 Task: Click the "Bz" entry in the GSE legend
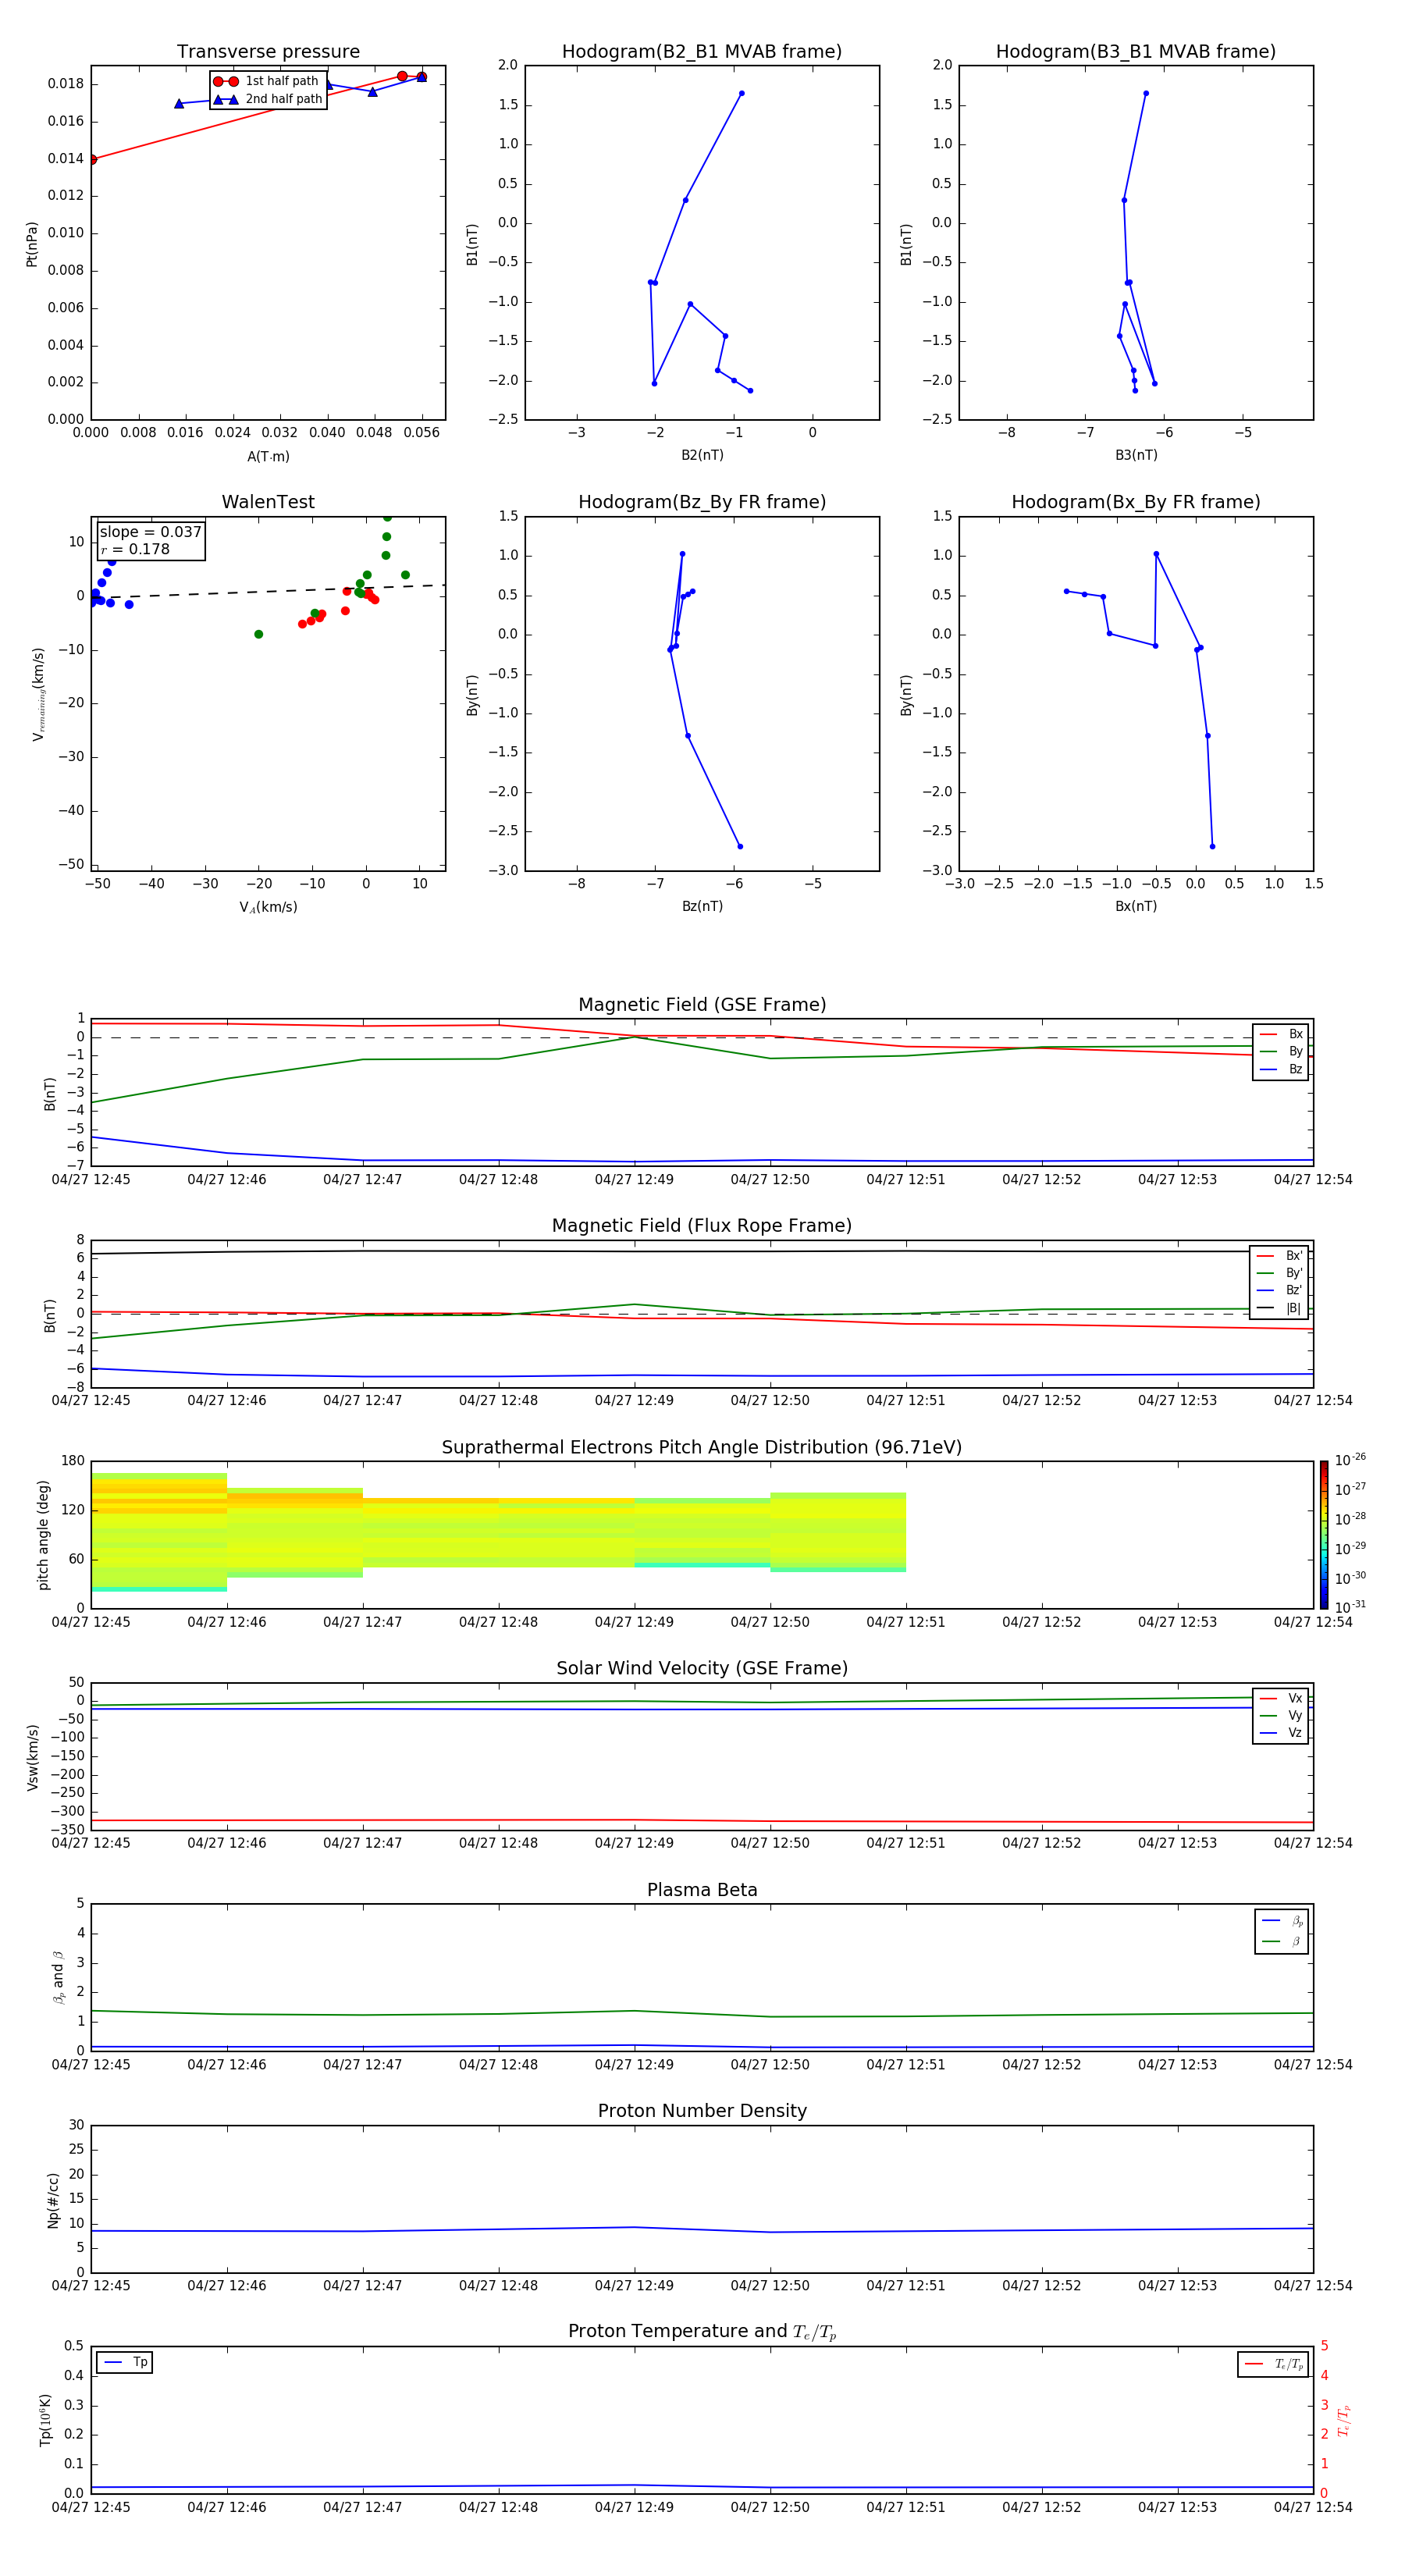pyautogui.click(x=1281, y=1069)
